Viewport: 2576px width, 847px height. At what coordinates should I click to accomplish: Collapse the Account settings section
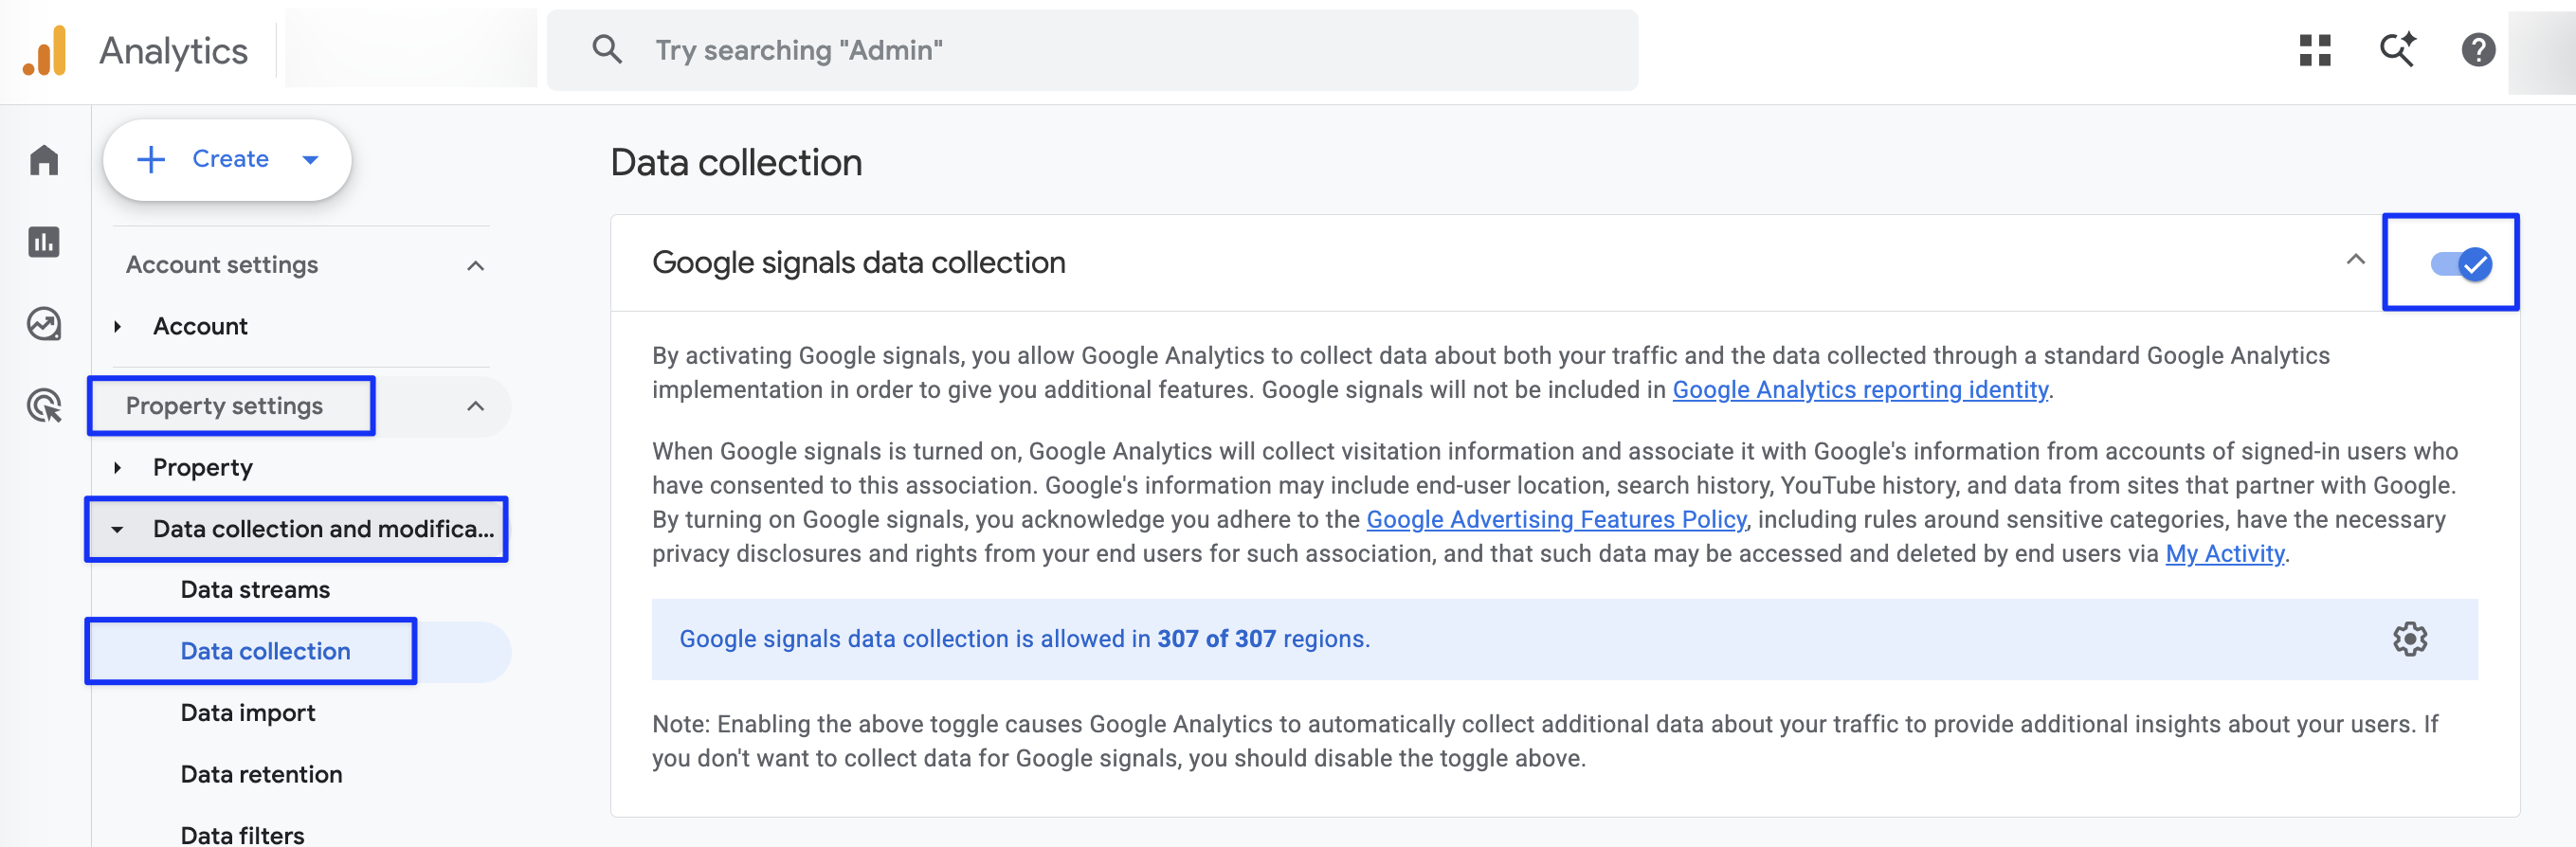476,266
